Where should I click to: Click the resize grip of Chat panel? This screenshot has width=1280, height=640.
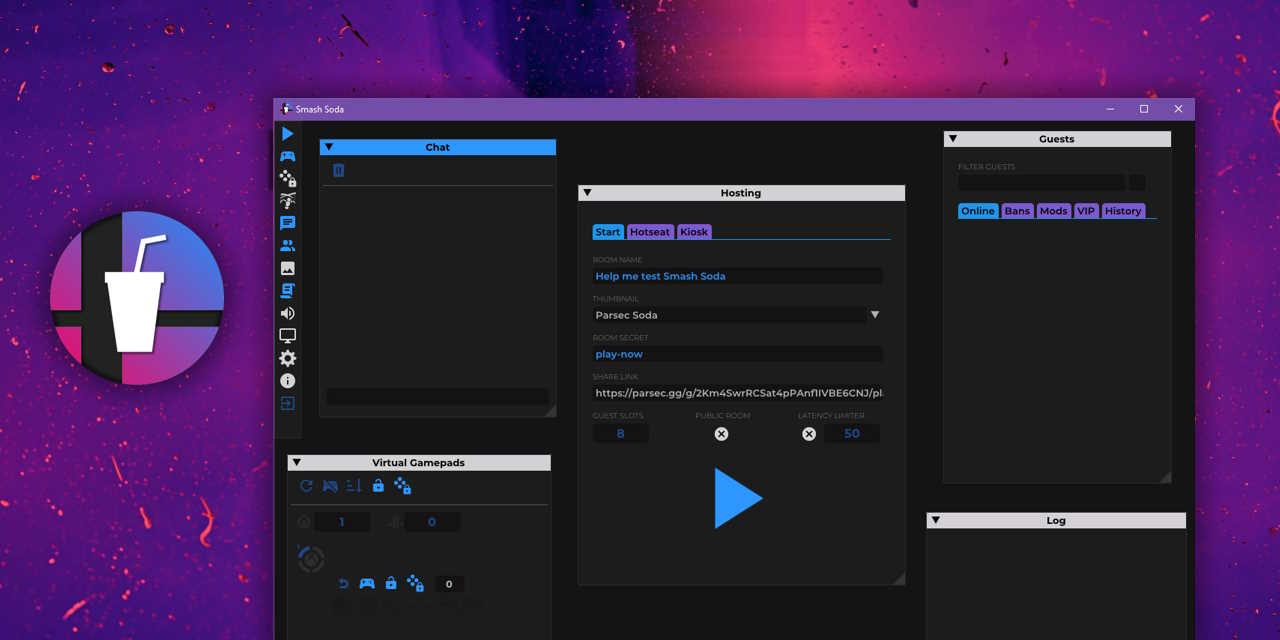tap(550, 411)
